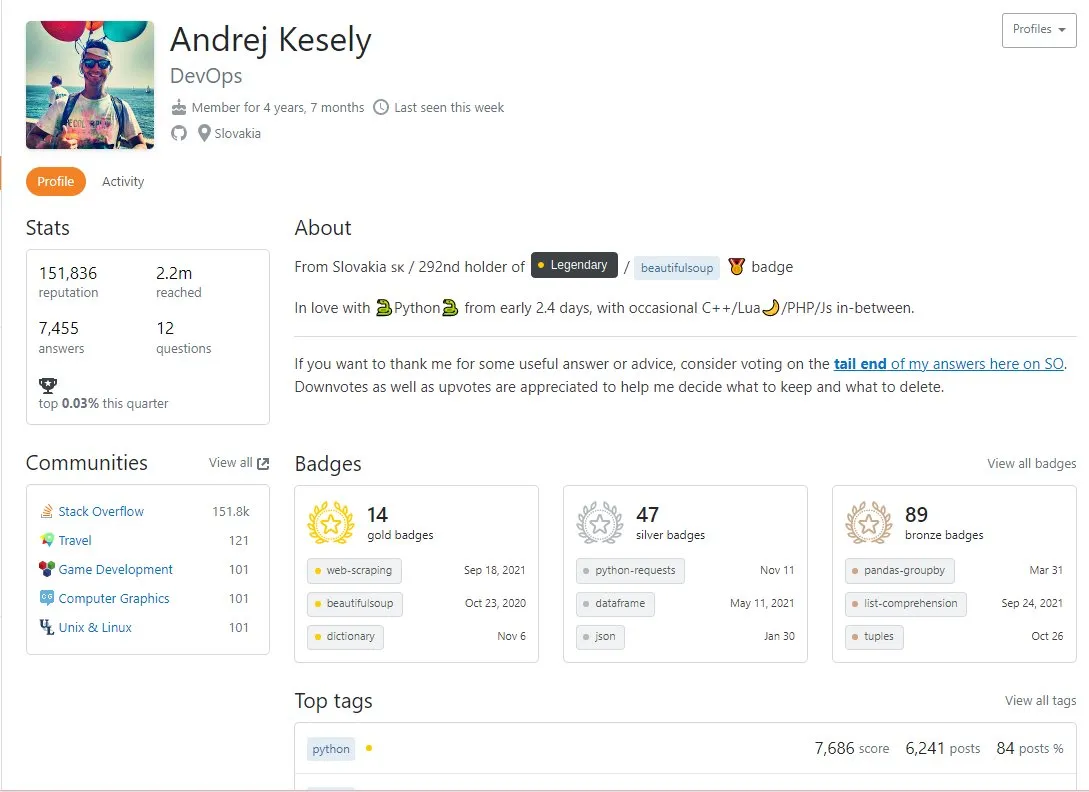Click the Game Development community icon
The image size is (1089, 792).
point(47,569)
